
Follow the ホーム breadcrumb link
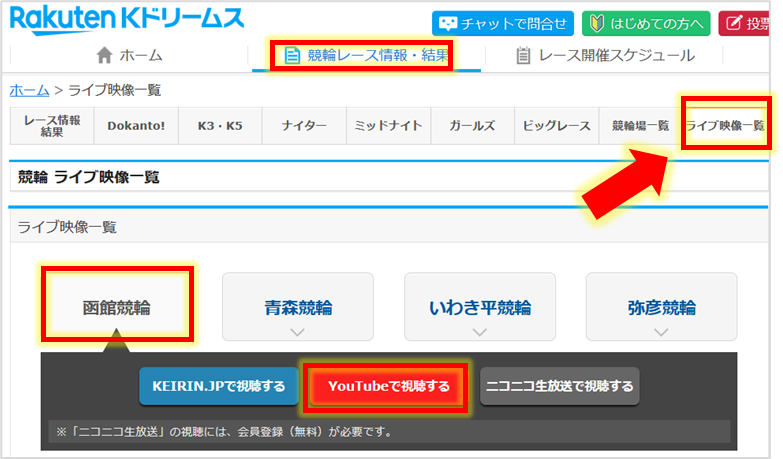(29, 90)
